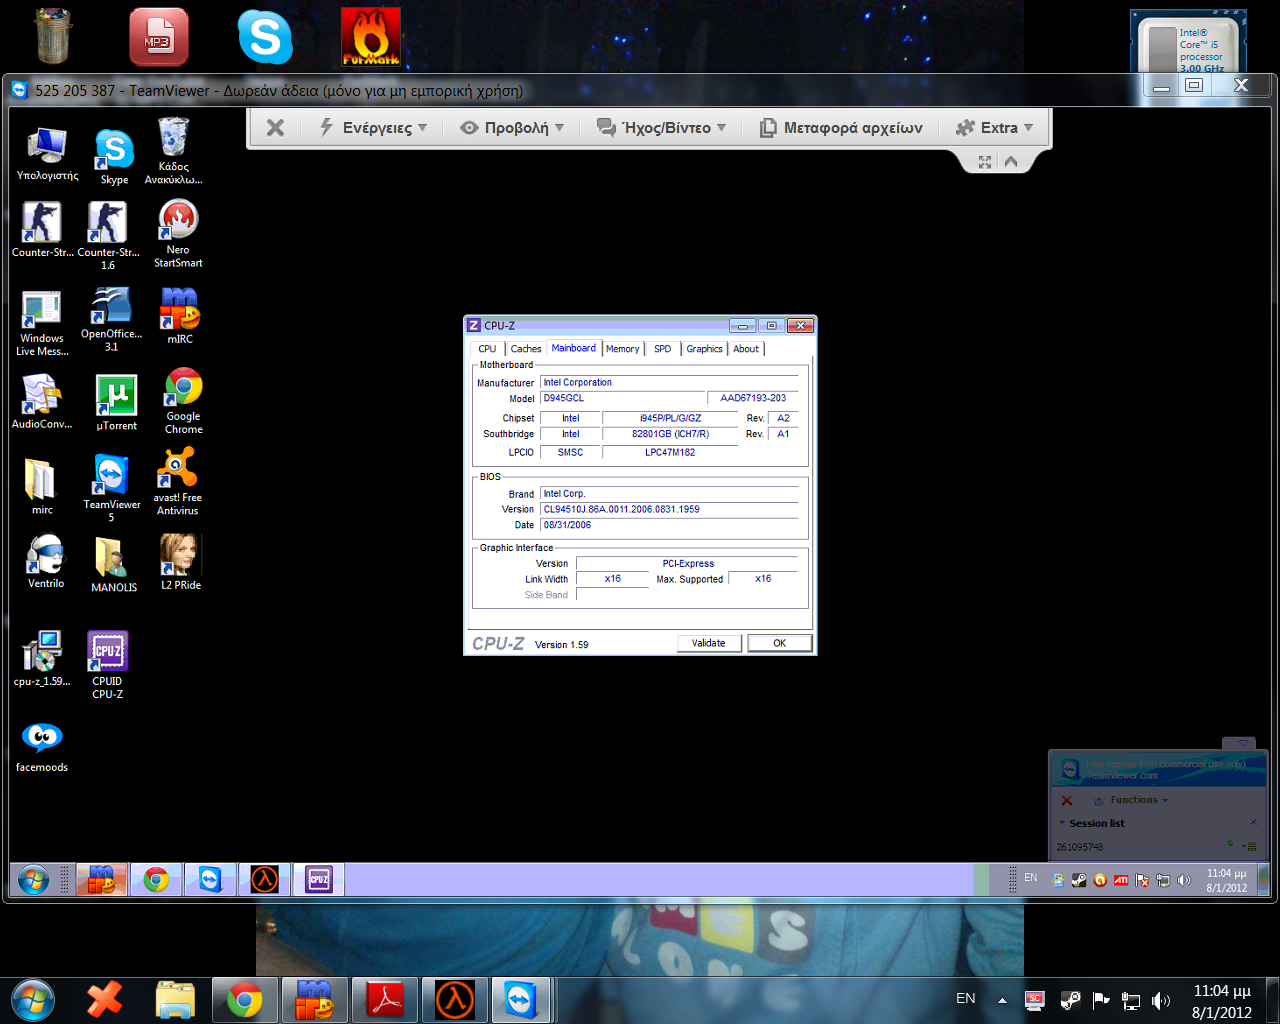The height and width of the screenshot is (1024, 1280).
Task: Click the Validate button in CPU-Z
Action: pyautogui.click(x=709, y=643)
